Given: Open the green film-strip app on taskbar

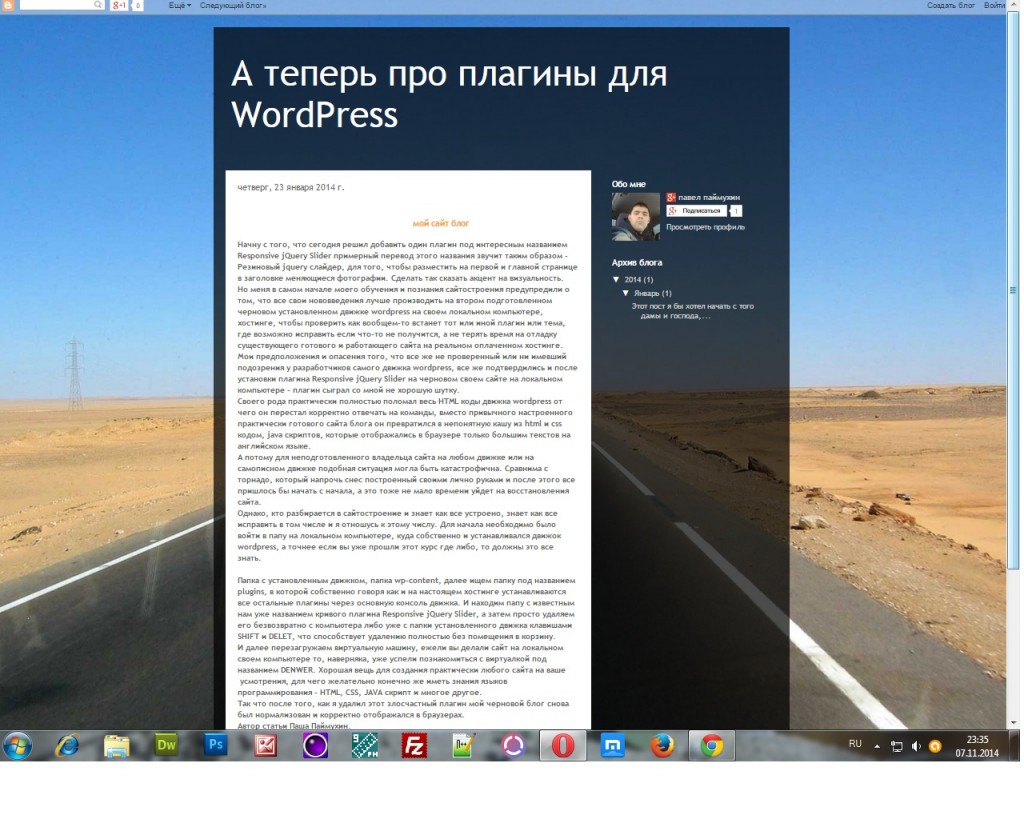Looking at the screenshot, I should click(365, 746).
